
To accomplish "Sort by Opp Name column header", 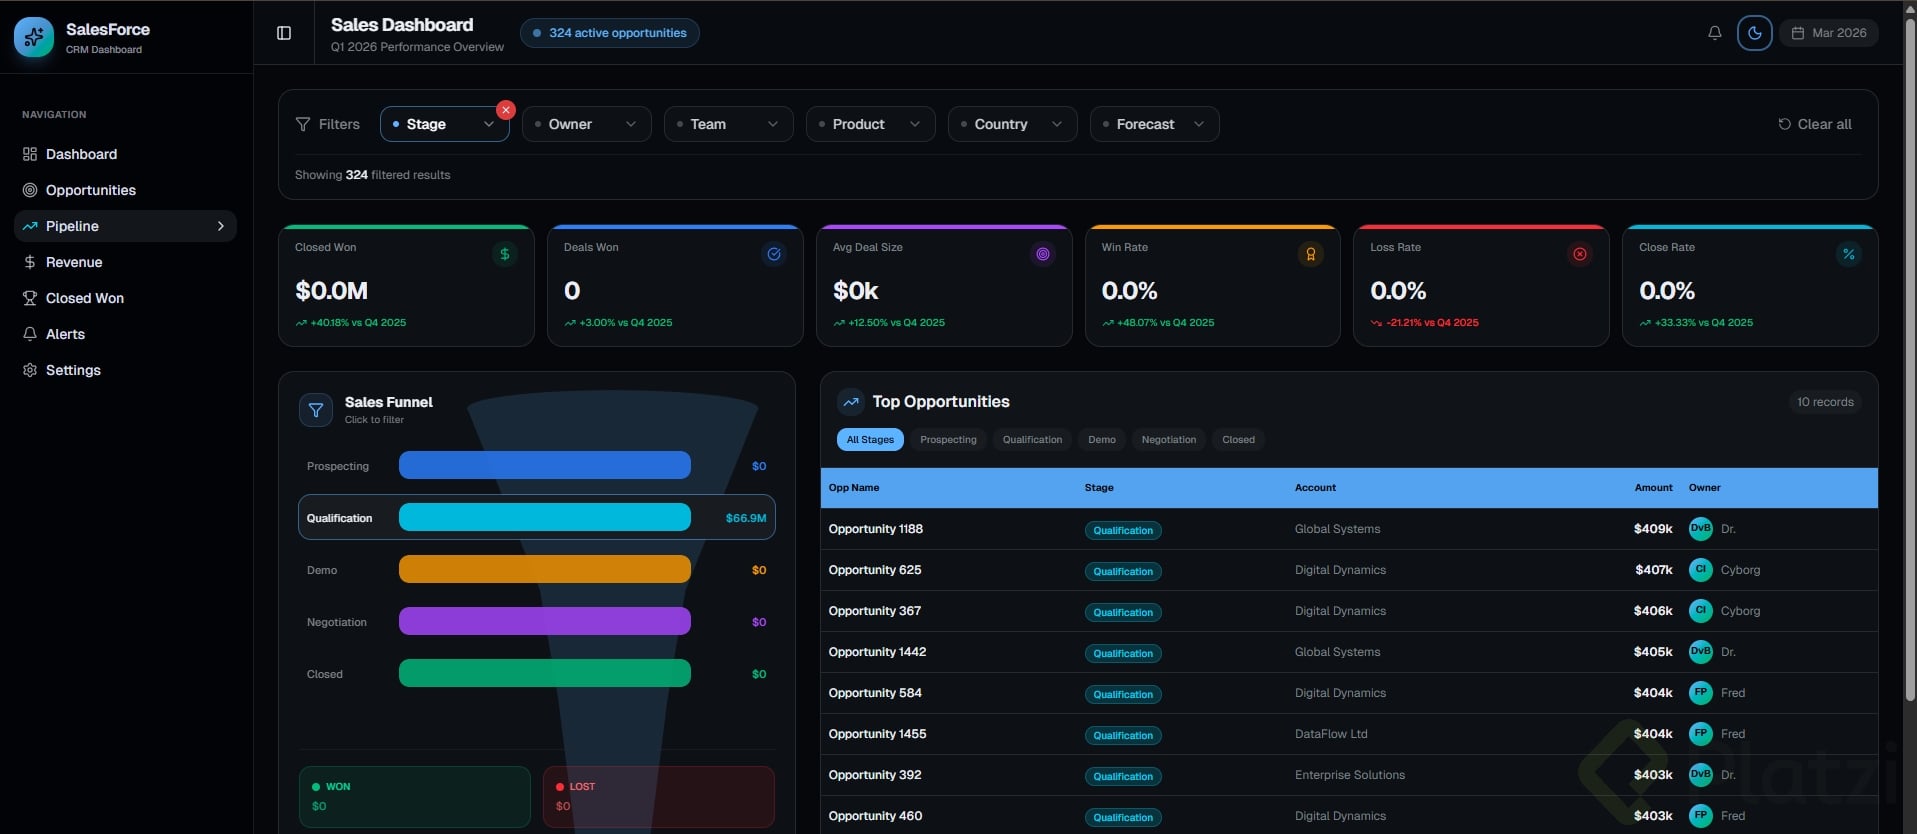I will coord(854,488).
